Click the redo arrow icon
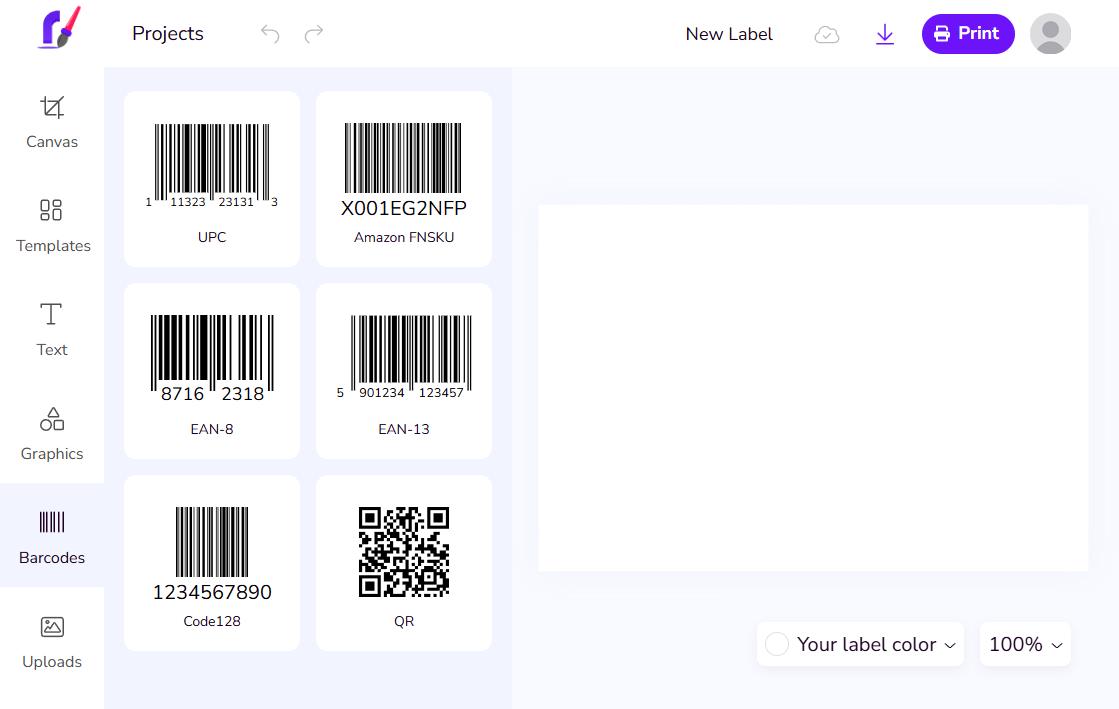The width and height of the screenshot is (1119, 709). [314, 34]
